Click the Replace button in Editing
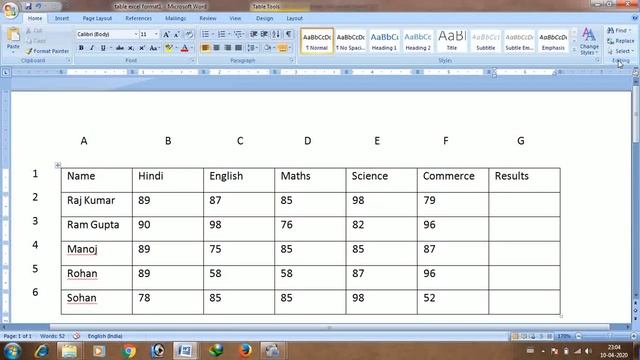The image size is (640, 360). pos(620,41)
